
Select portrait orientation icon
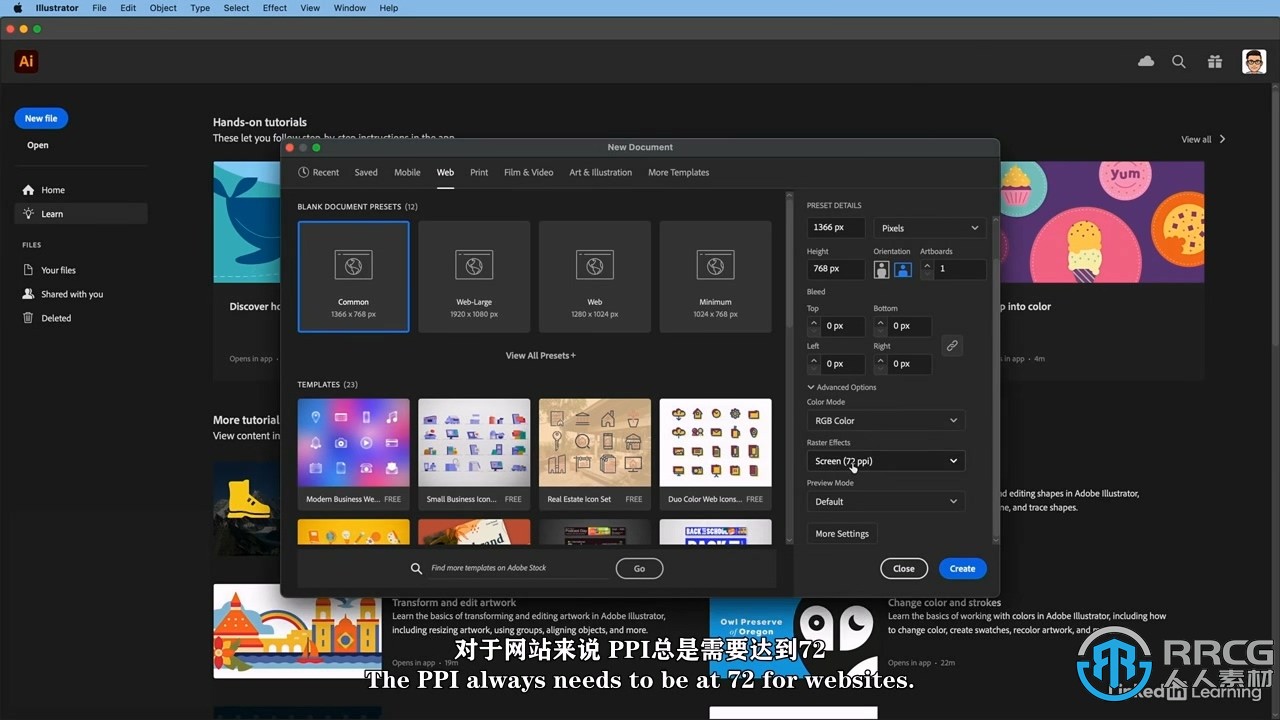coord(882,269)
